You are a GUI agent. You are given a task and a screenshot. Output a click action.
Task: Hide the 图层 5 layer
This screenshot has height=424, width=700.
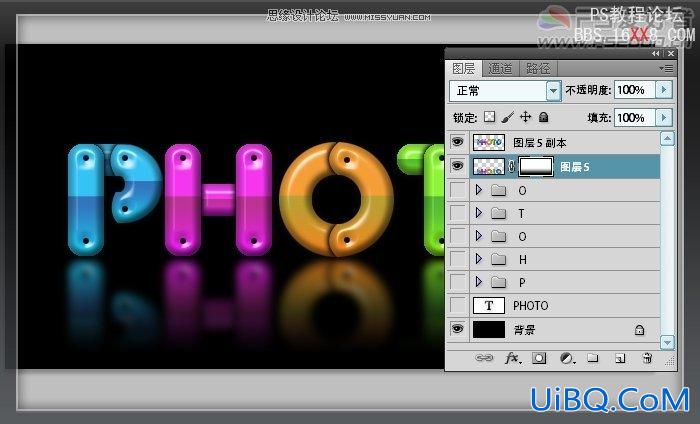click(x=458, y=166)
